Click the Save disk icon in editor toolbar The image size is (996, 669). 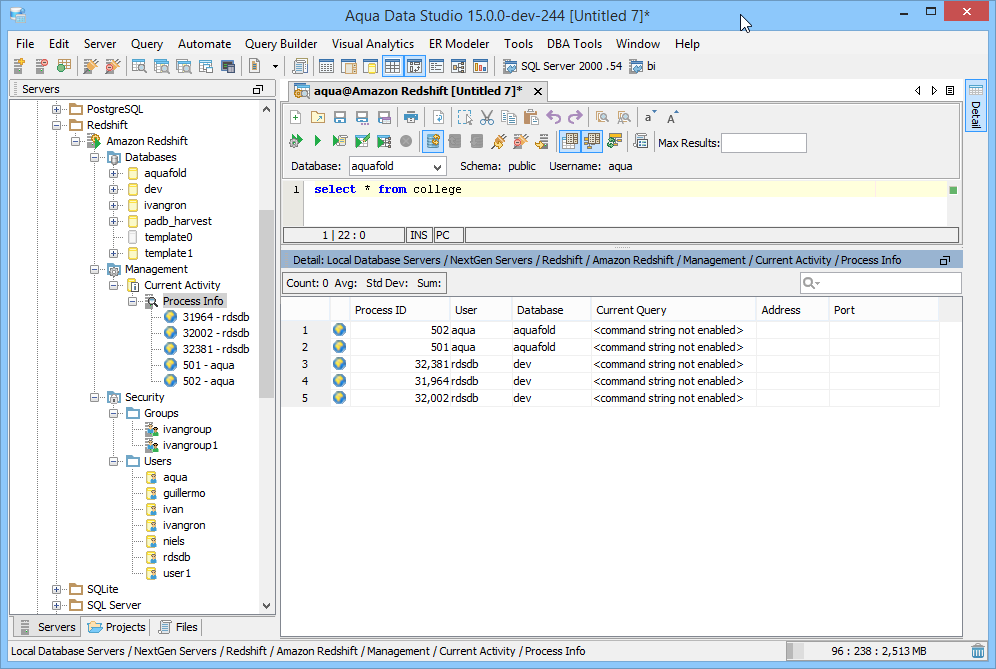[x=340, y=117]
